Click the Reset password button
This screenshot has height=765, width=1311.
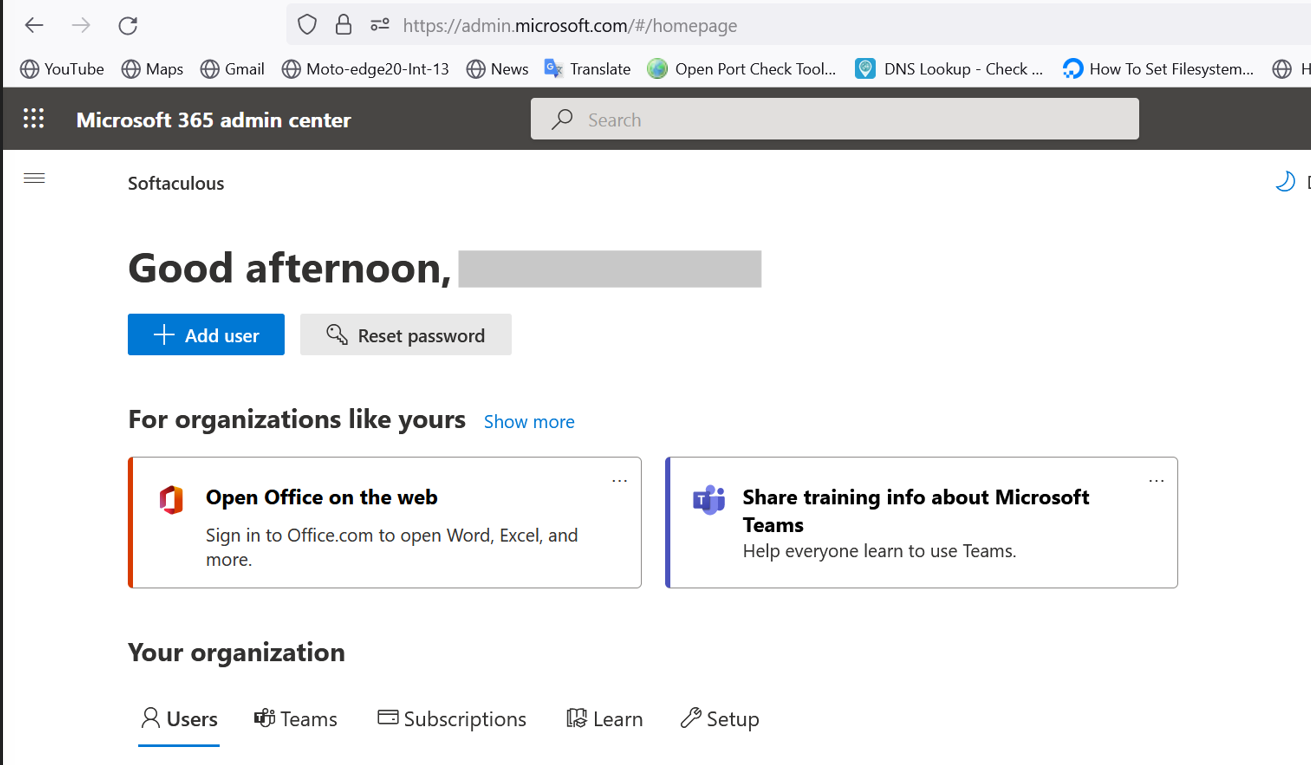click(405, 335)
